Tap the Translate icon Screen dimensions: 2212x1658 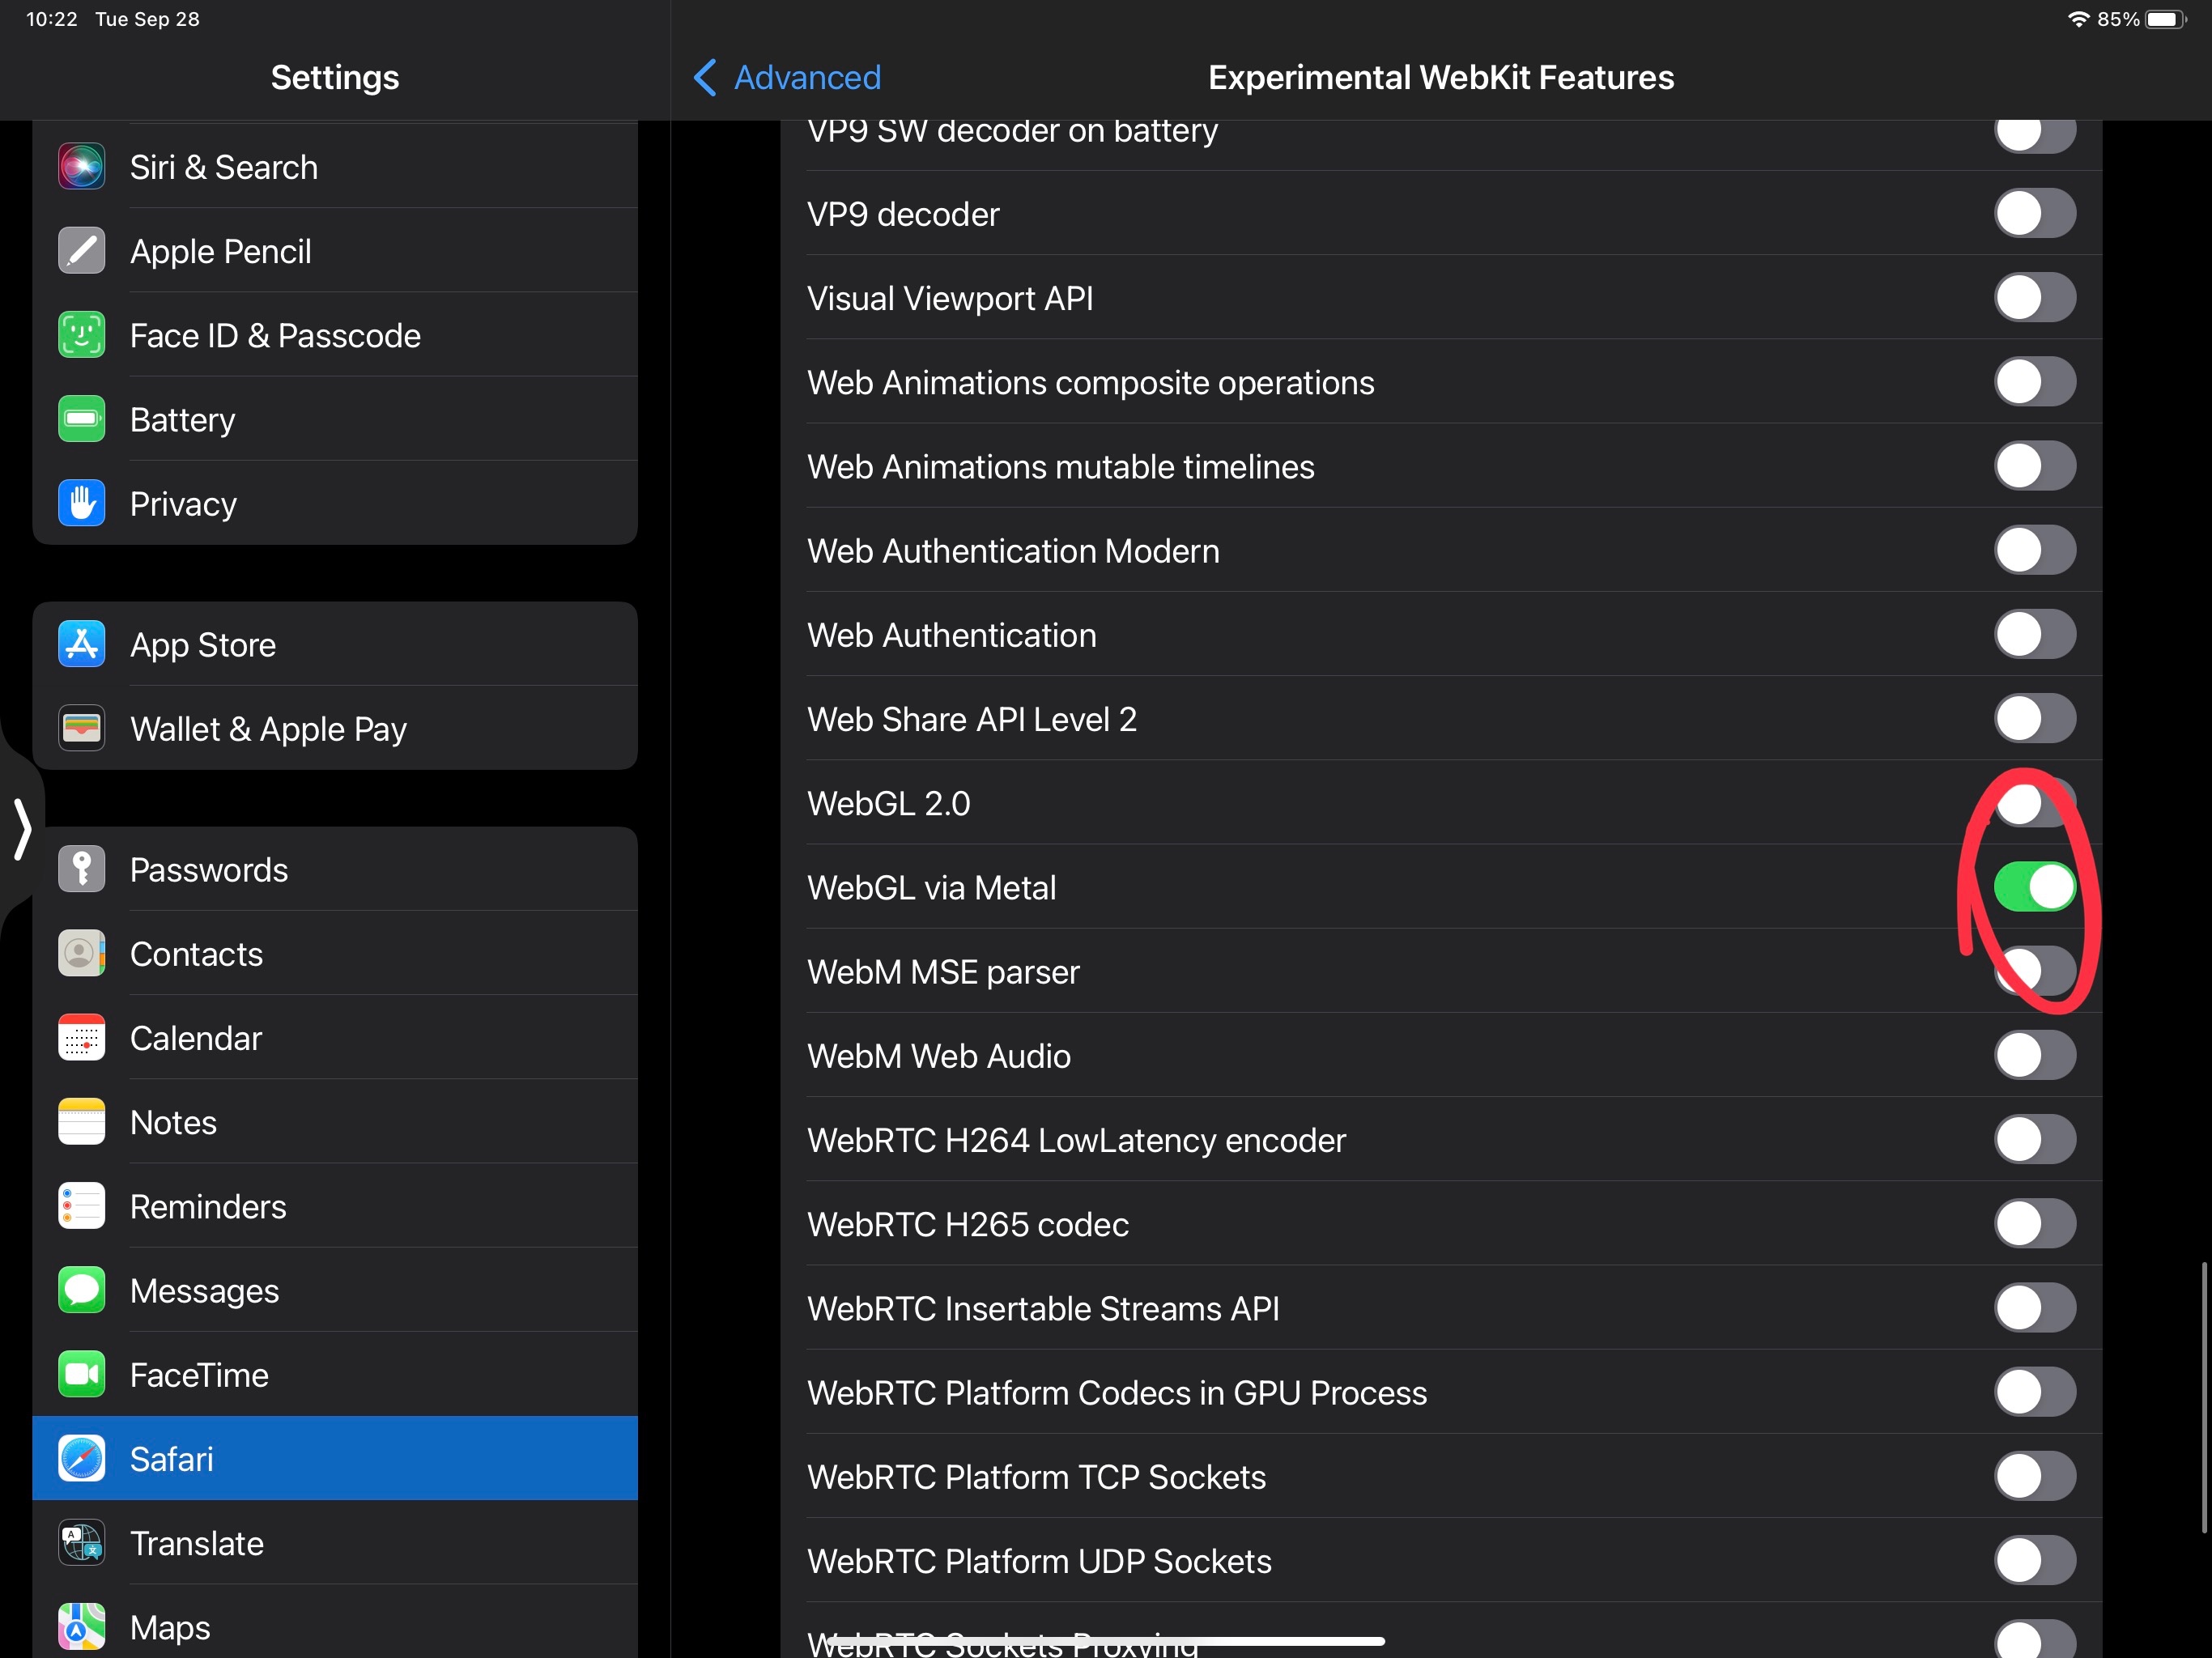[x=81, y=1542]
